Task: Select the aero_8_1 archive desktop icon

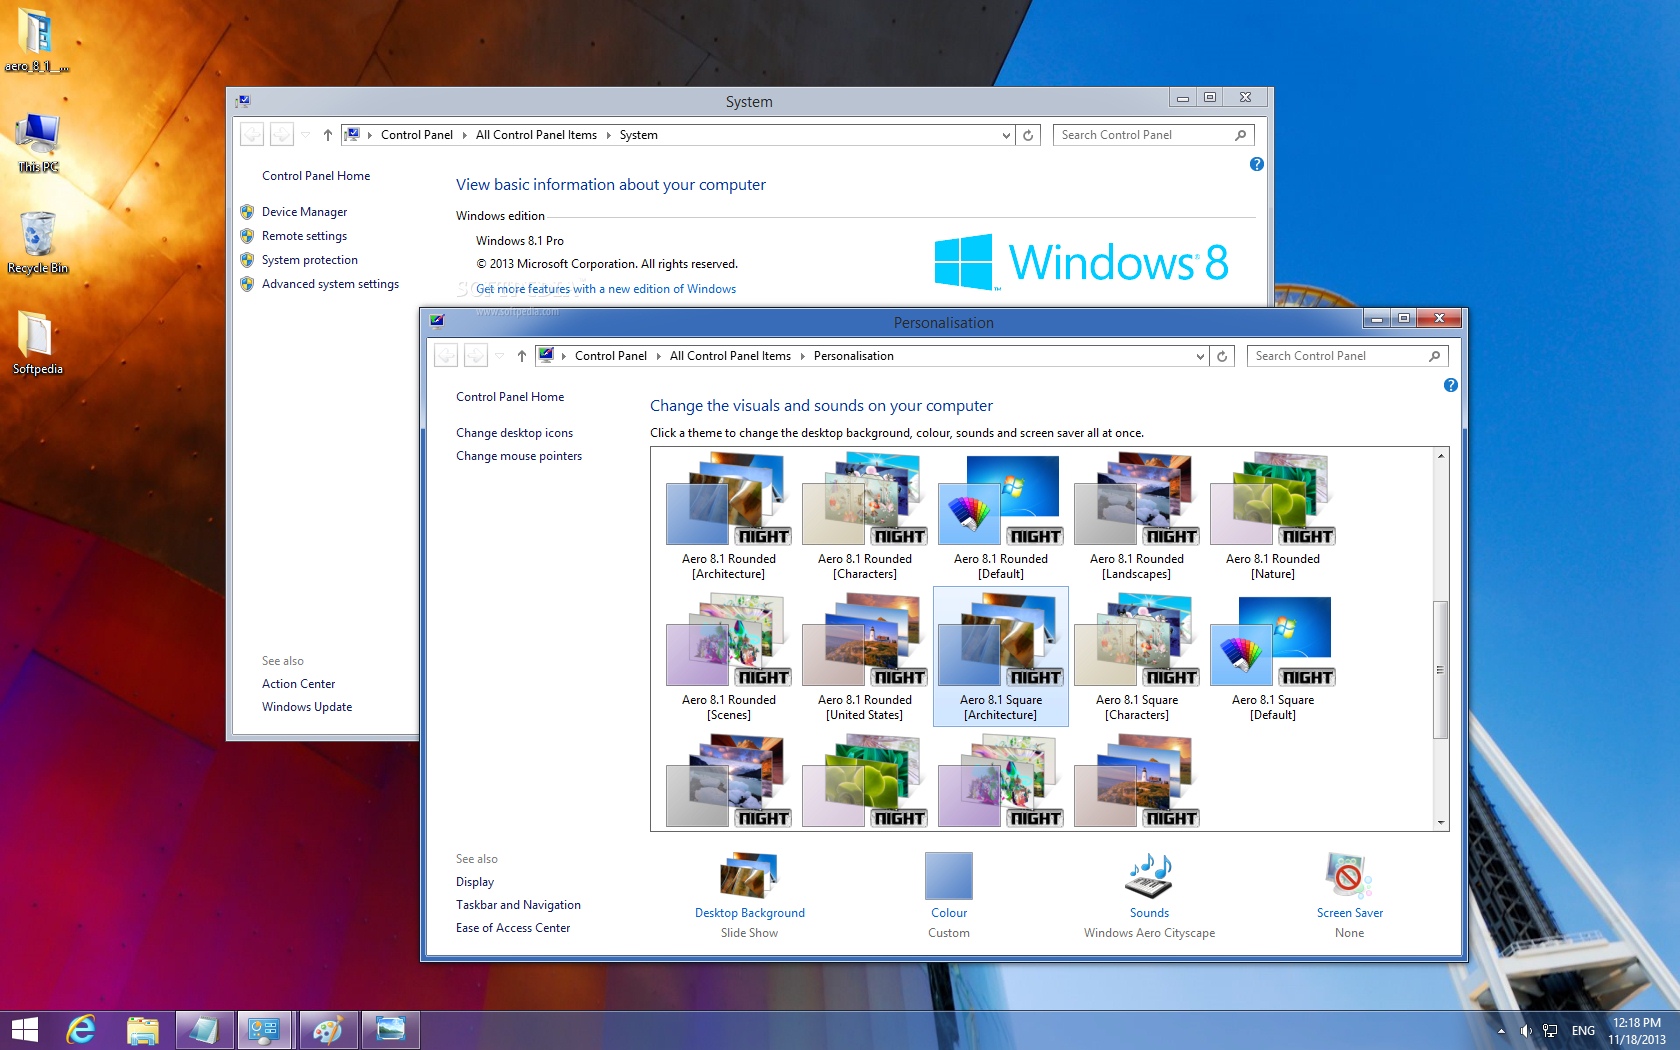Action: pos(37,41)
